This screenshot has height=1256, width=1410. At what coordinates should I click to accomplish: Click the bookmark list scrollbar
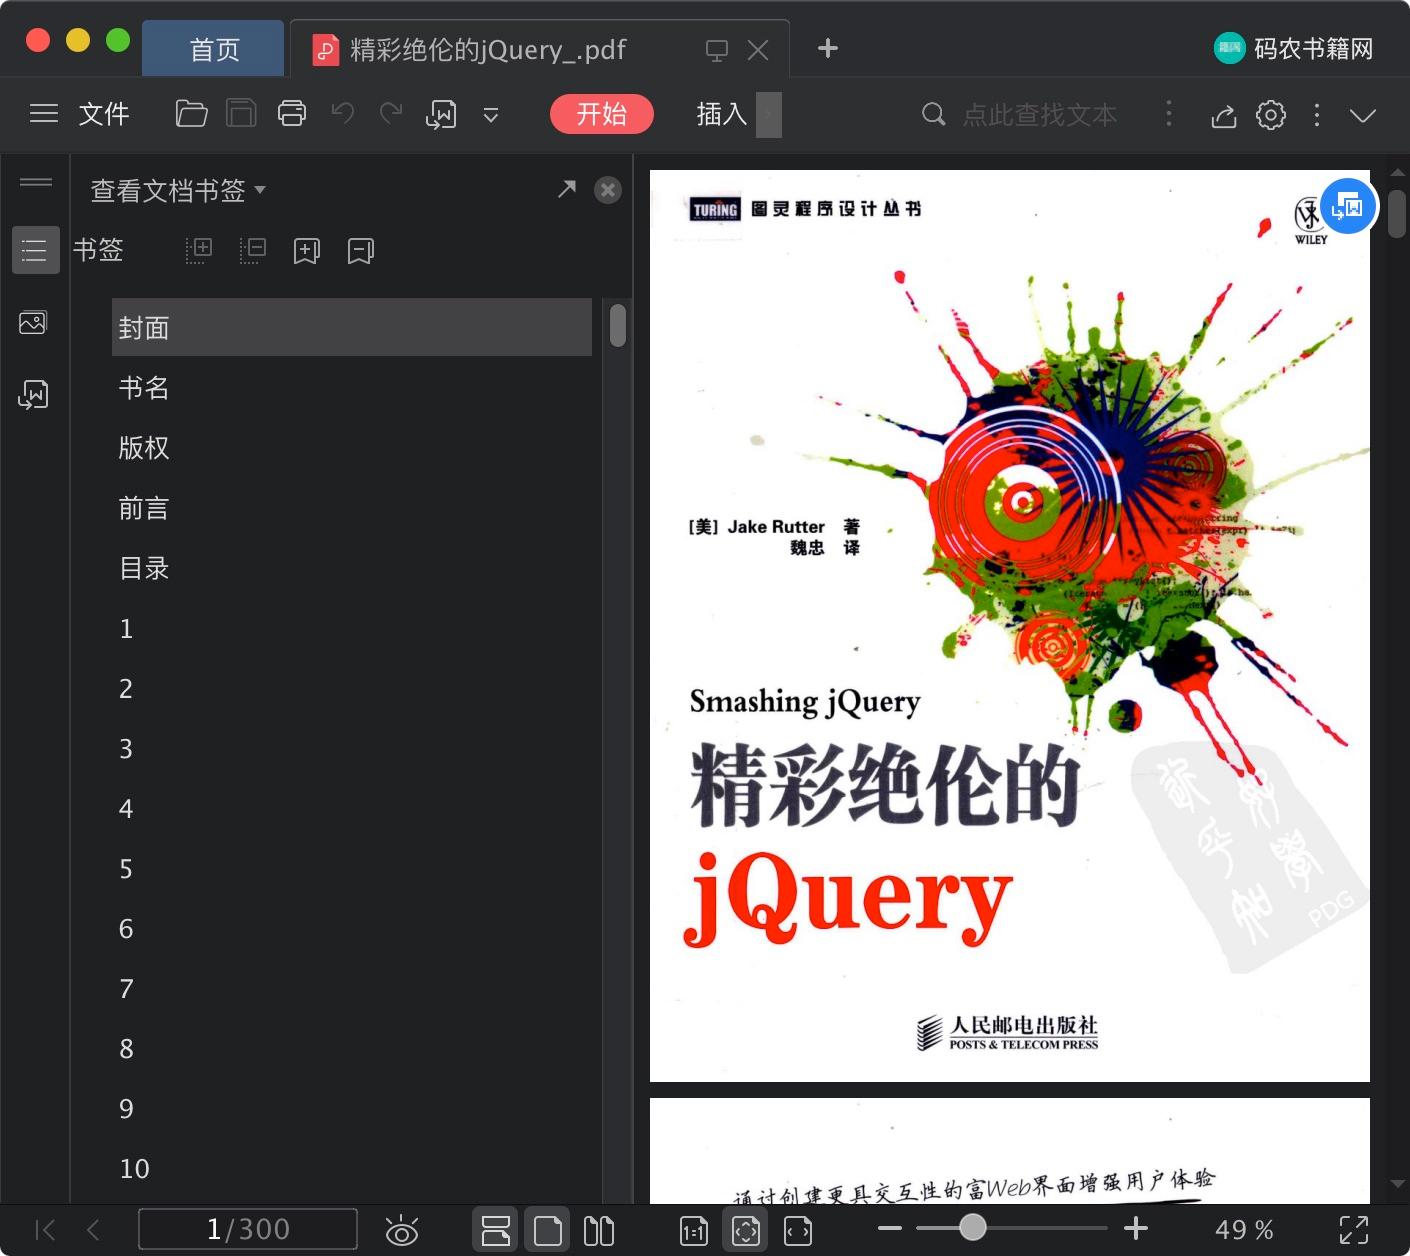point(618,325)
